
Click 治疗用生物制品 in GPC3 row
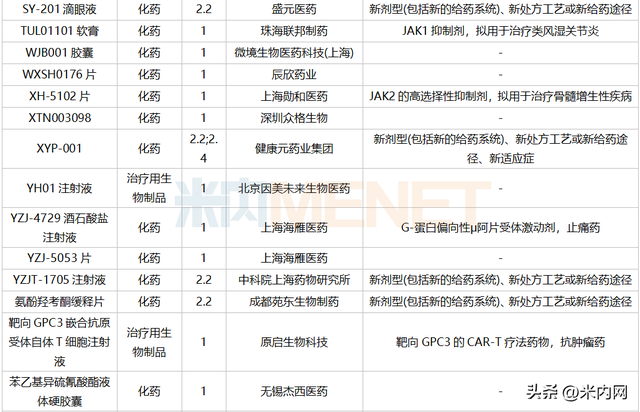pyautogui.click(x=149, y=342)
